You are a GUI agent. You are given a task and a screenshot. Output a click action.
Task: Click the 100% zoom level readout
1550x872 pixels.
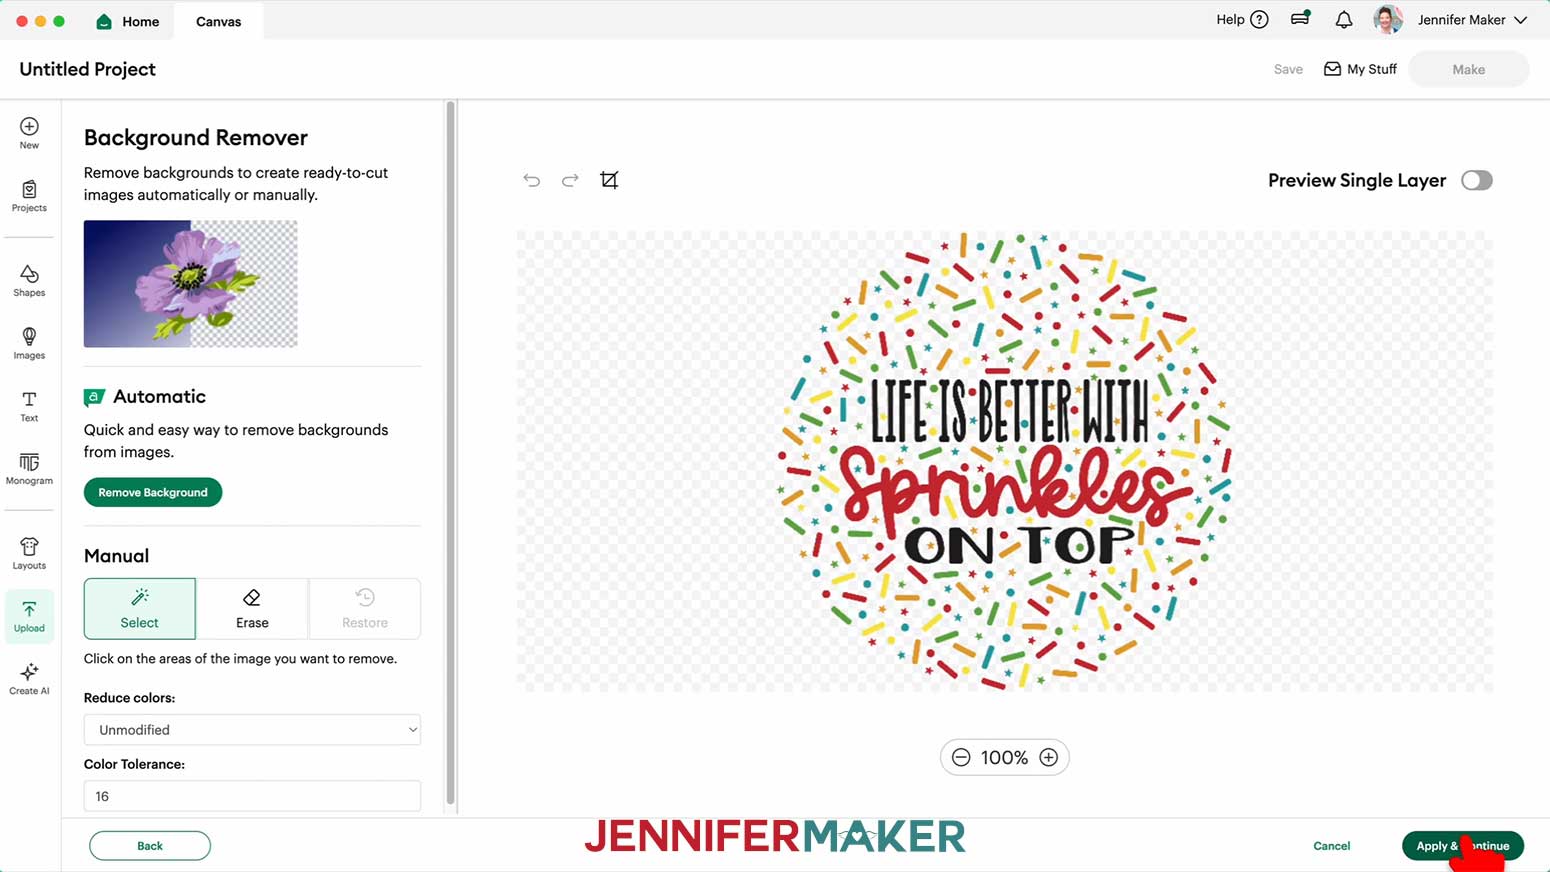[1005, 757]
